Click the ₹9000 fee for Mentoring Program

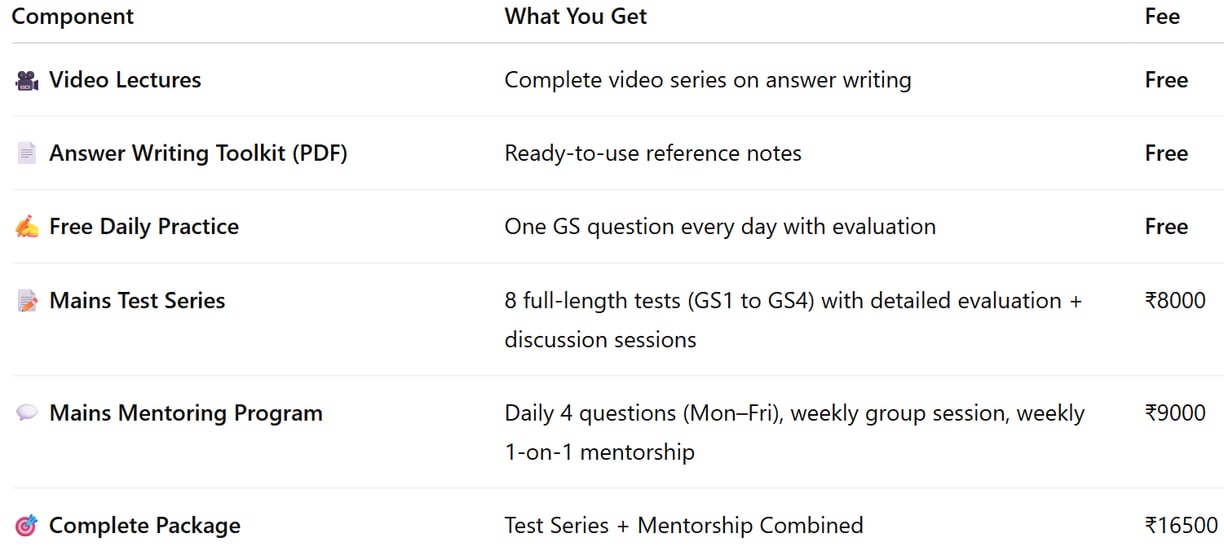pyautogui.click(x=1175, y=413)
